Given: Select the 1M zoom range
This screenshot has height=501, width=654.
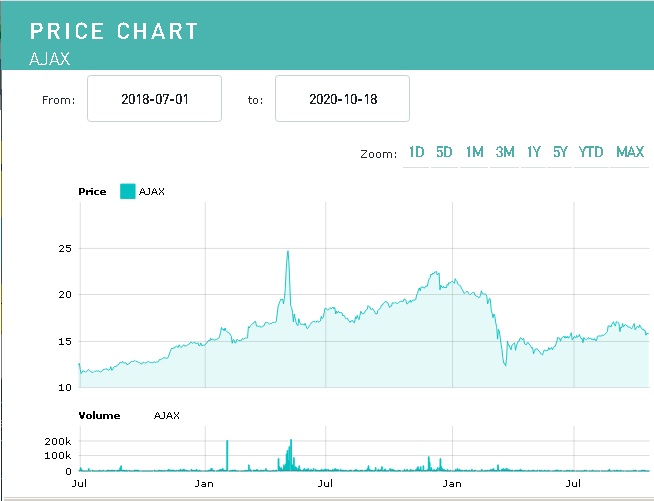Looking at the screenshot, I should click(475, 152).
